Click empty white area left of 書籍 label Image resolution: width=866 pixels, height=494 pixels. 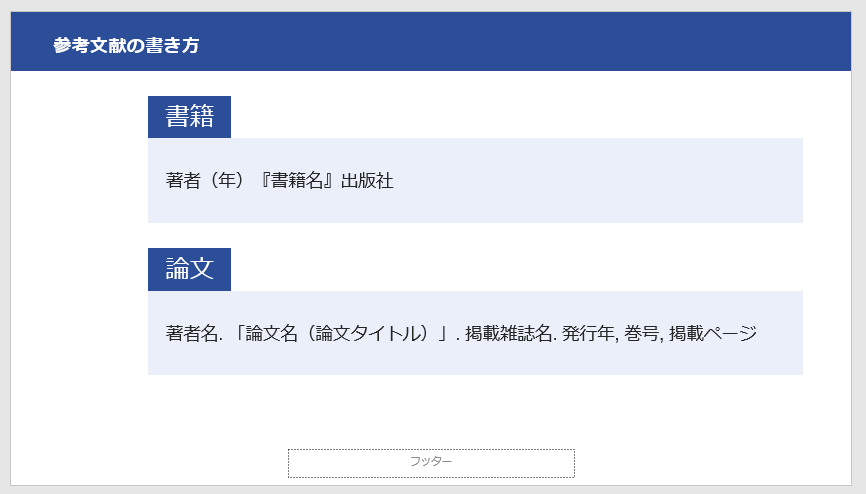pyautogui.click(x=79, y=117)
